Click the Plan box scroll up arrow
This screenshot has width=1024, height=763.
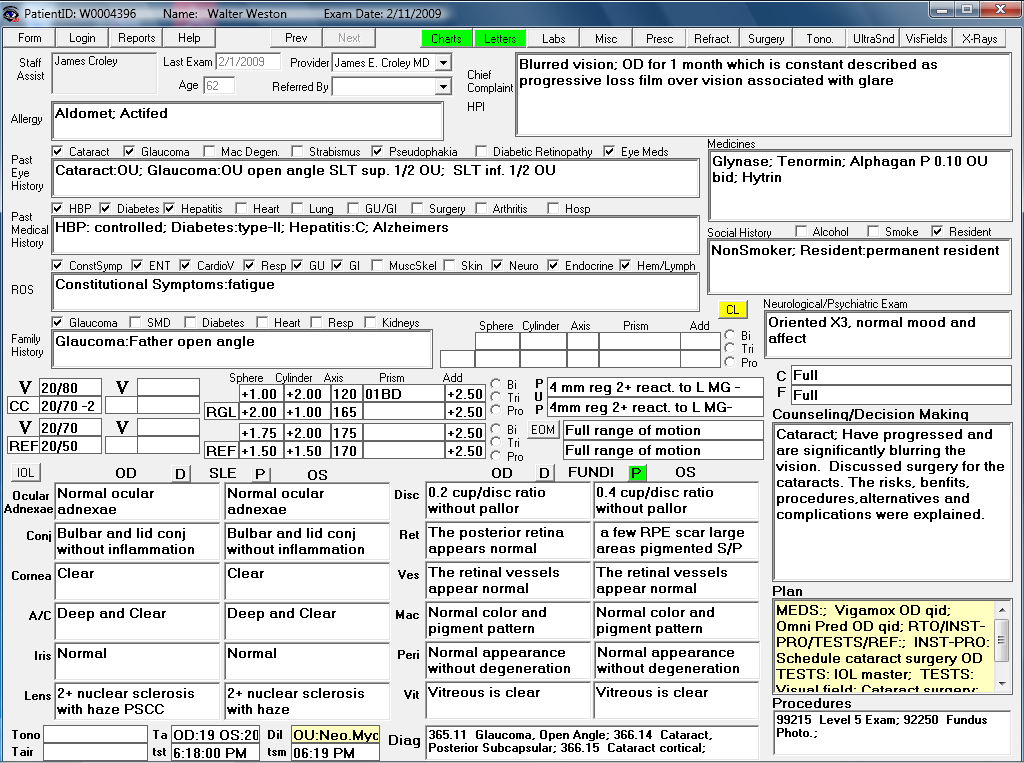pyautogui.click(x=1002, y=609)
